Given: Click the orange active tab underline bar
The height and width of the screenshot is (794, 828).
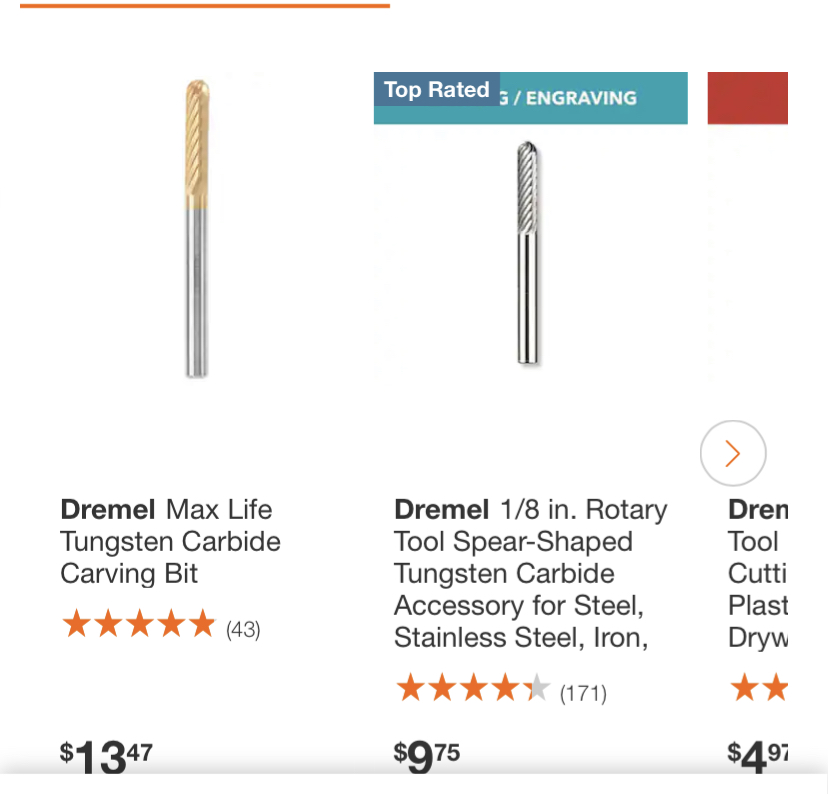Looking at the screenshot, I should coord(205,6).
